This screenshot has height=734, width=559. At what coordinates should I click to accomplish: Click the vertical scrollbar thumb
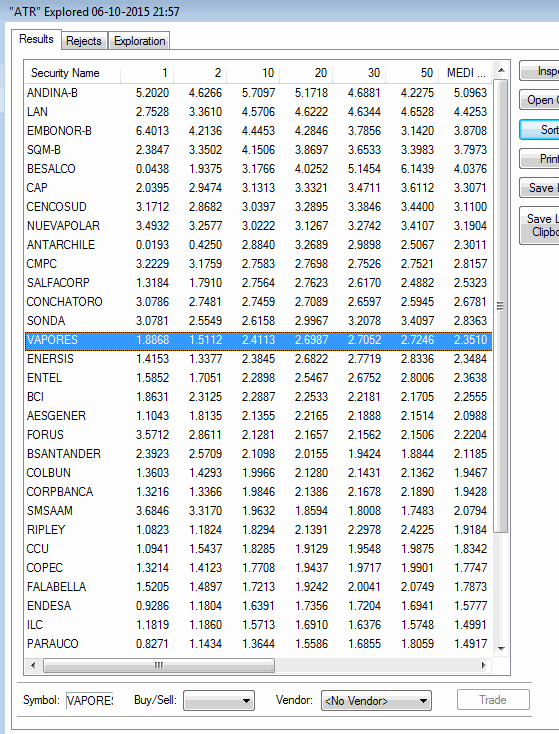click(501, 306)
